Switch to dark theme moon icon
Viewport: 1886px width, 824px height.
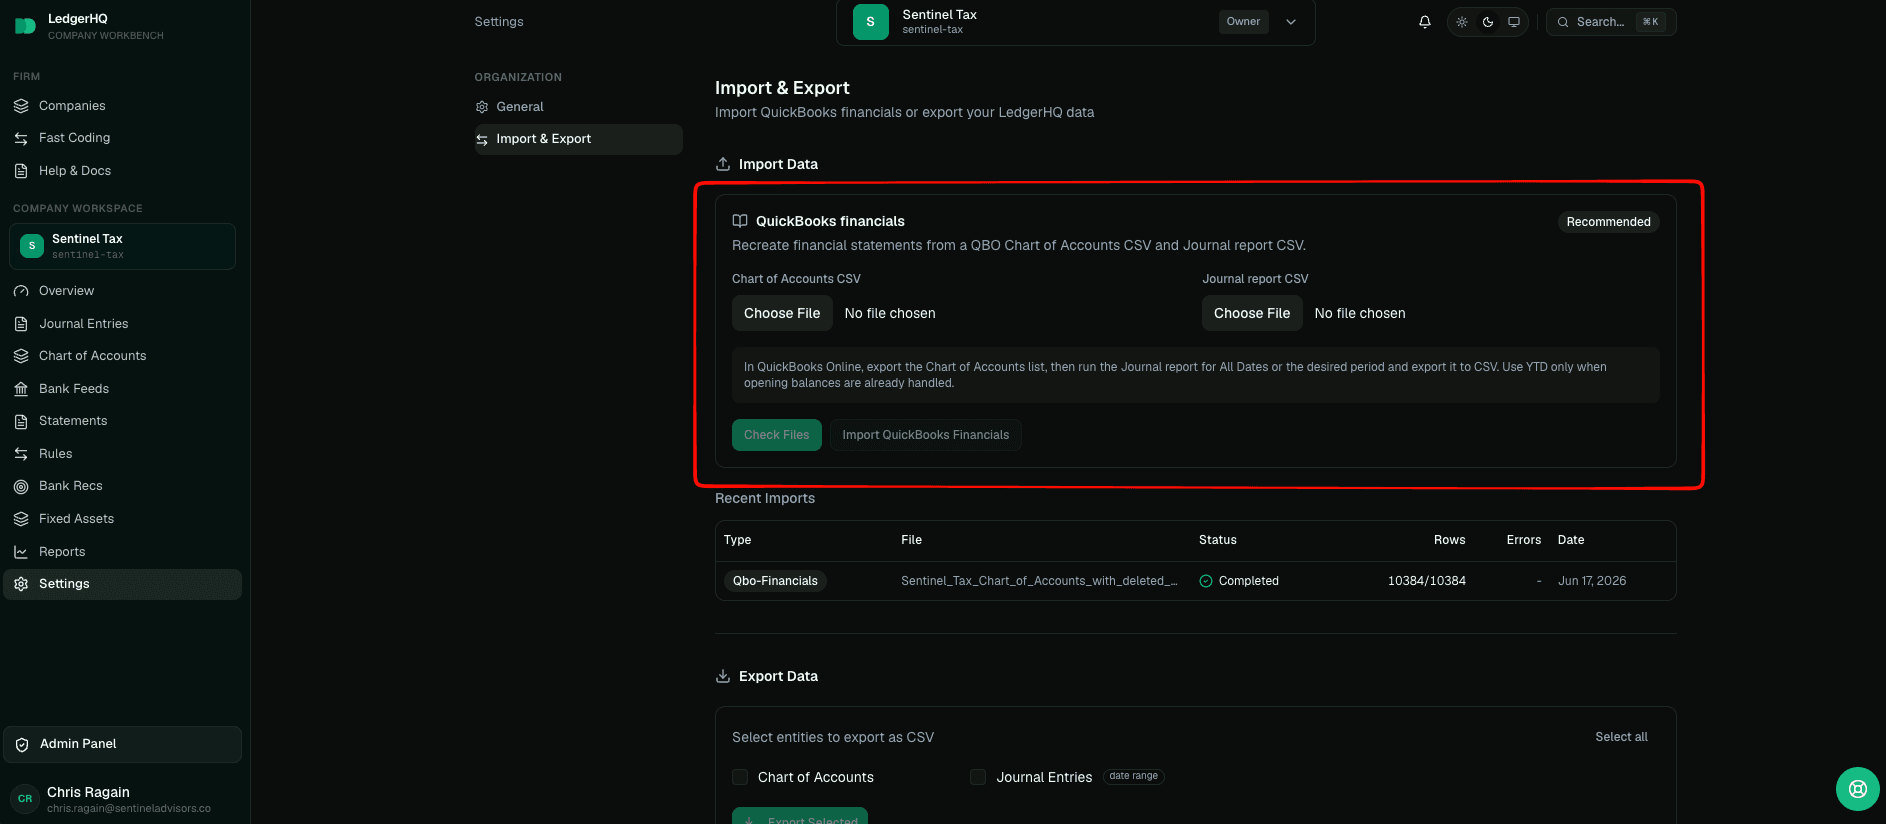1488,22
